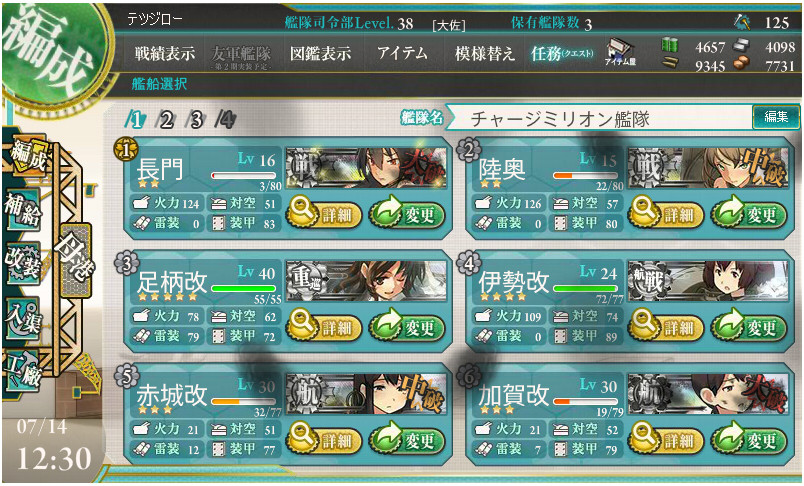Switch to fleet tab 3
This screenshot has height=486, width=804.
195,120
